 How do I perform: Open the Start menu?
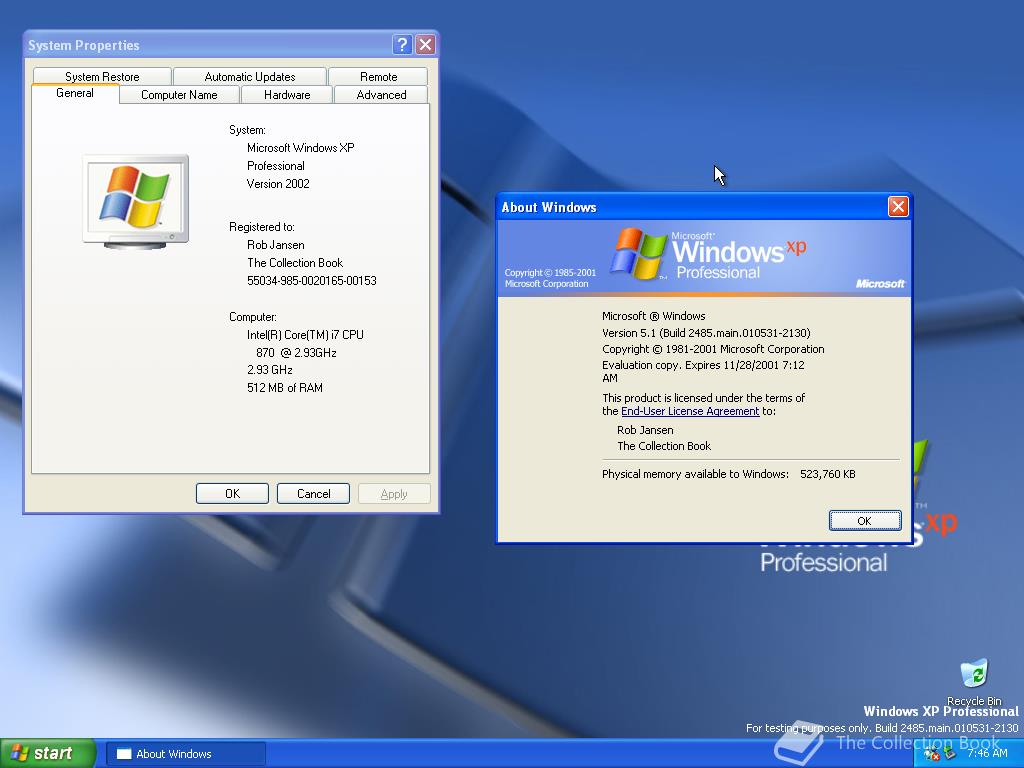coord(47,753)
